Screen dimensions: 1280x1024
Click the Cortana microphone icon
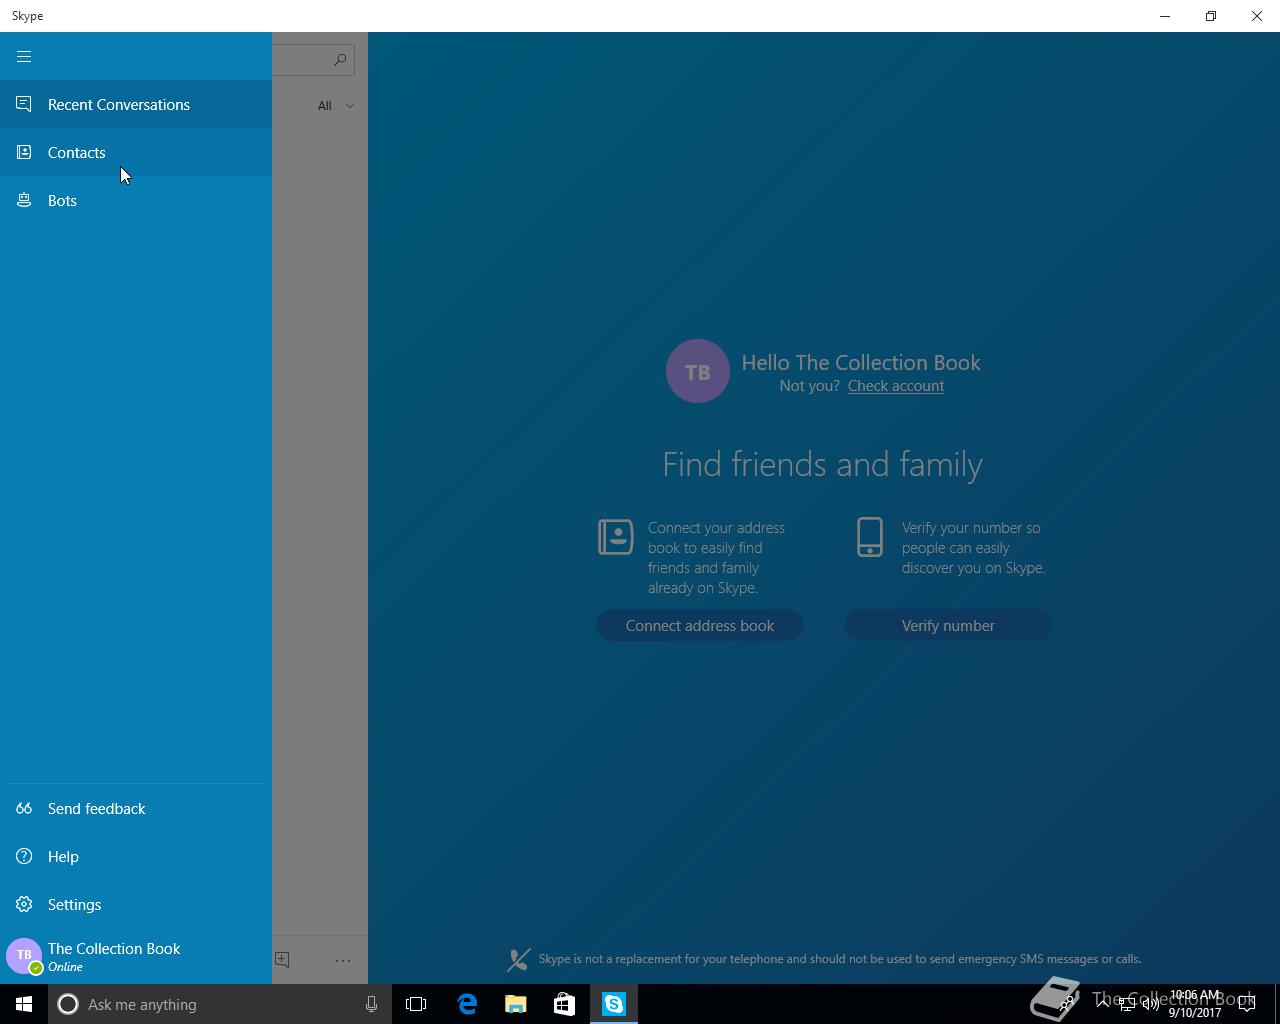[371, 1004]
